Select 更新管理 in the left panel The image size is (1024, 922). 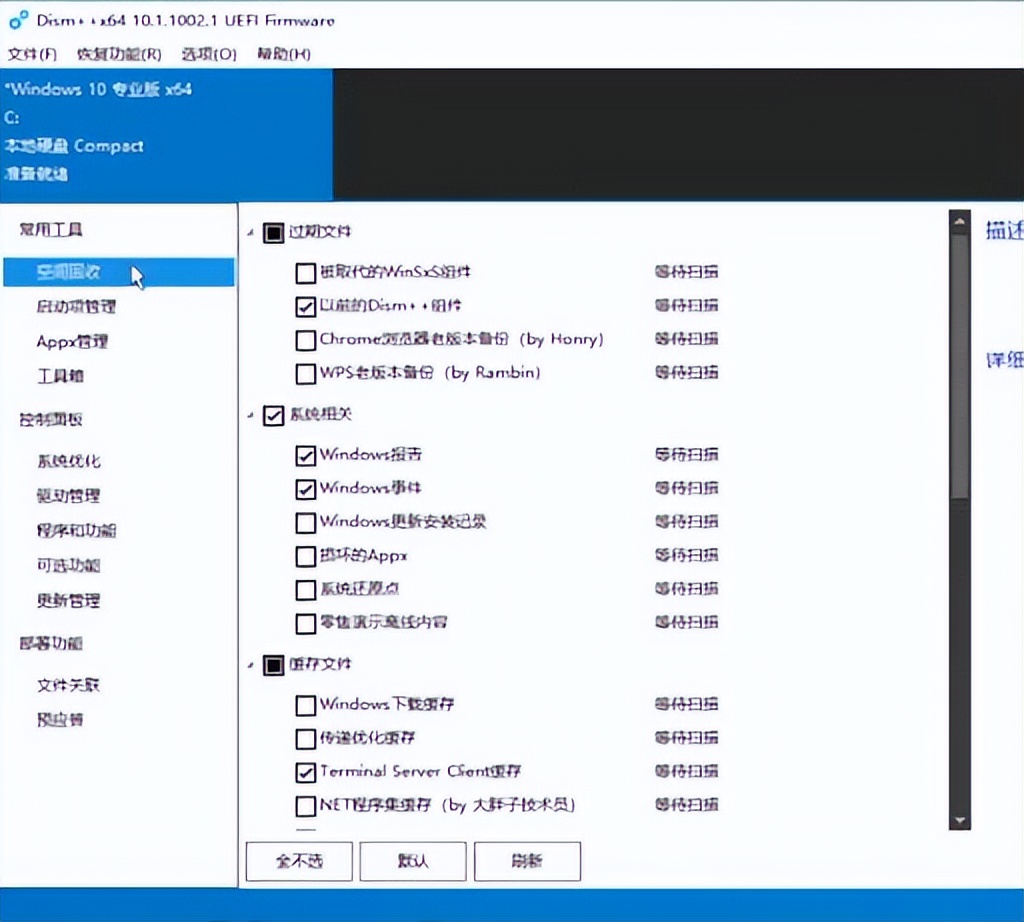pyautogui.click(x=66, y=600)
